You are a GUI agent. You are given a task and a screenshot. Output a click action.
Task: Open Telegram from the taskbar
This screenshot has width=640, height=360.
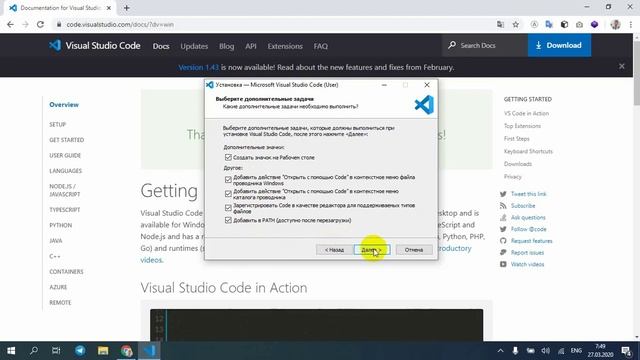tap(80, 351)
